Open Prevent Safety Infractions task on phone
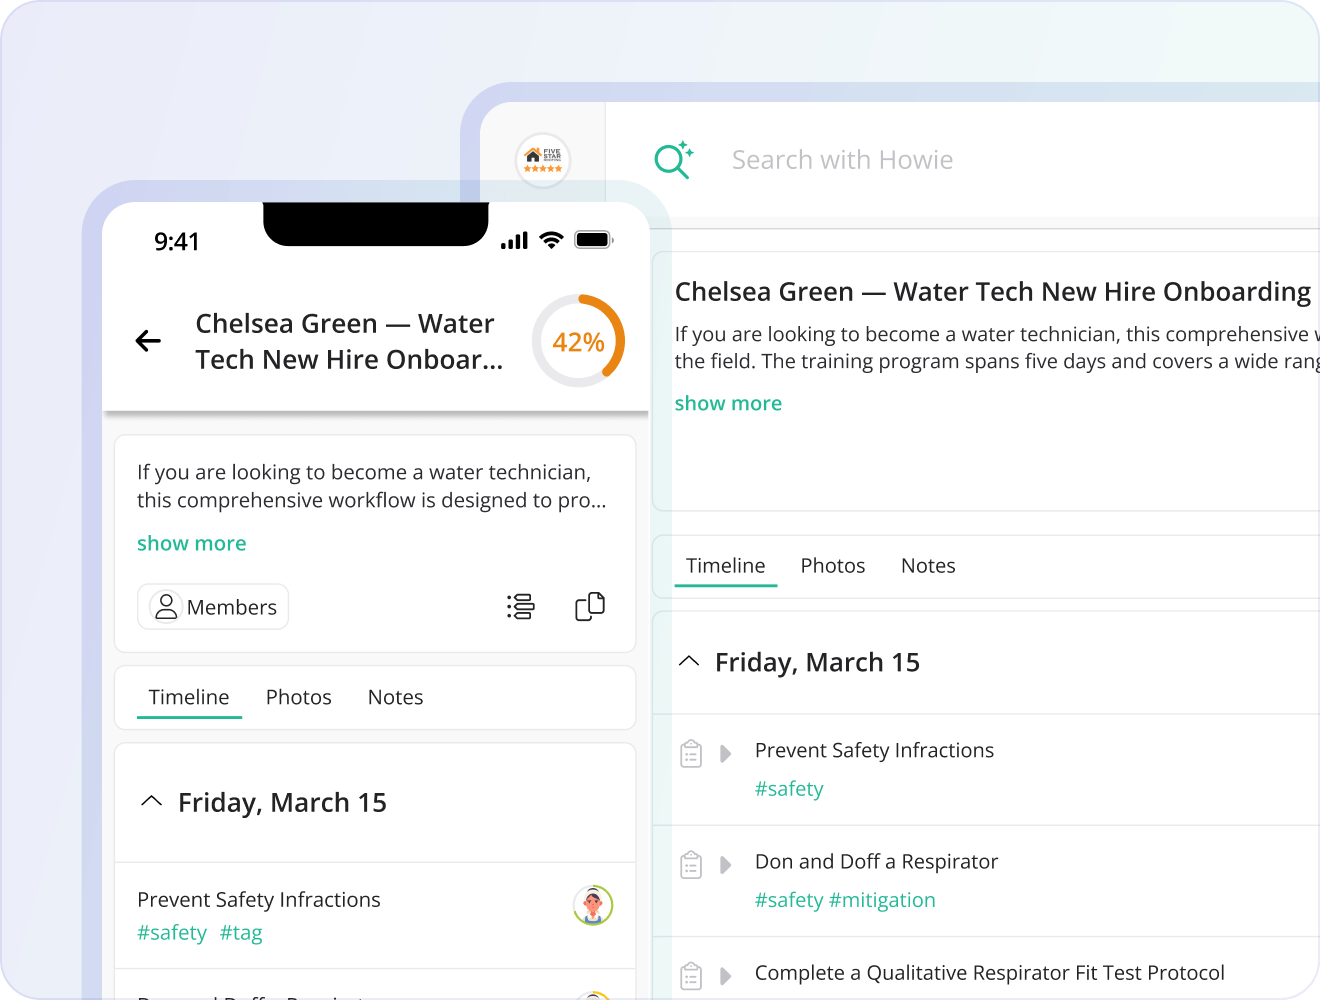The width and height of the screenshot is (1320, 1000). coord(259,900)
